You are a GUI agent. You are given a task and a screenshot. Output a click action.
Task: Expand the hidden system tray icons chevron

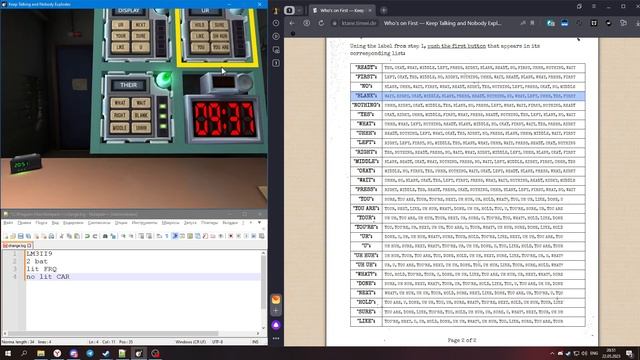click(x=552, y=353)
